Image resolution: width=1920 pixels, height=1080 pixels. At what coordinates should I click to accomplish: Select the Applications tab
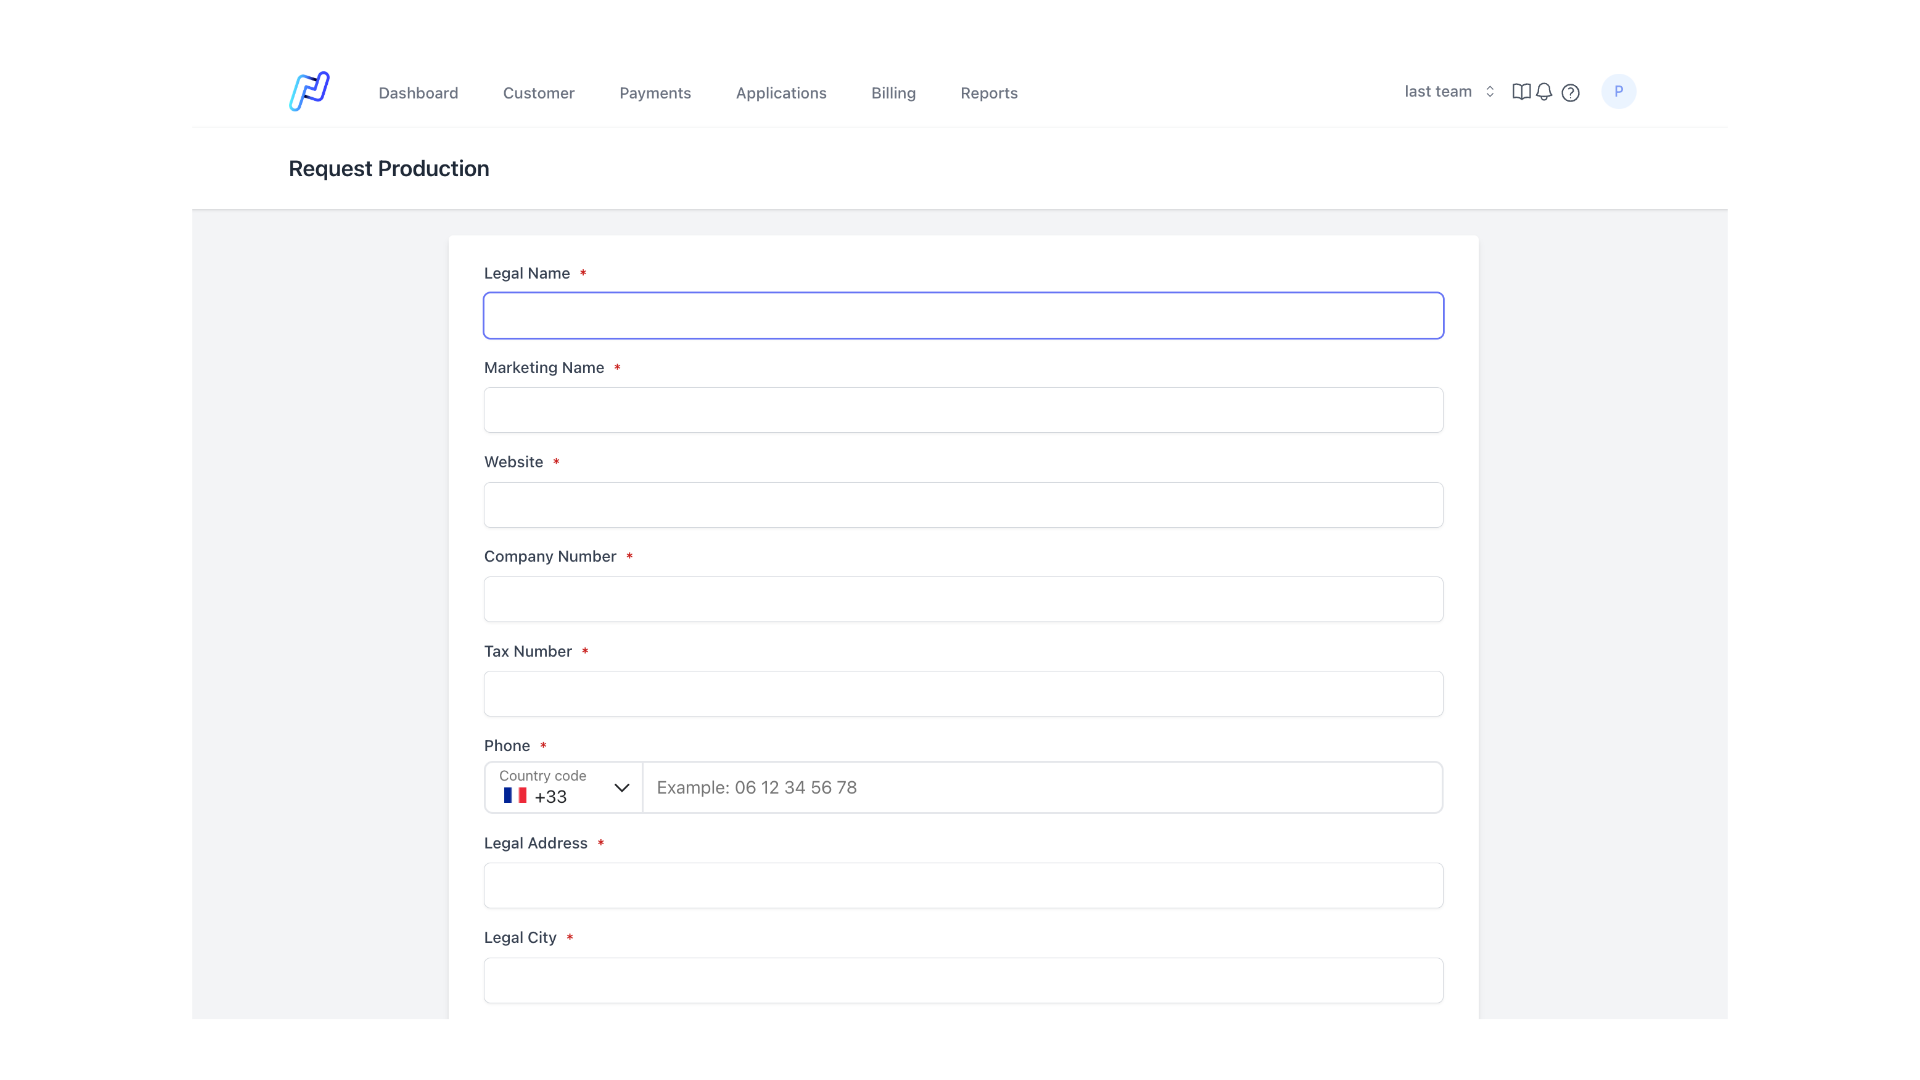[781, 92]
